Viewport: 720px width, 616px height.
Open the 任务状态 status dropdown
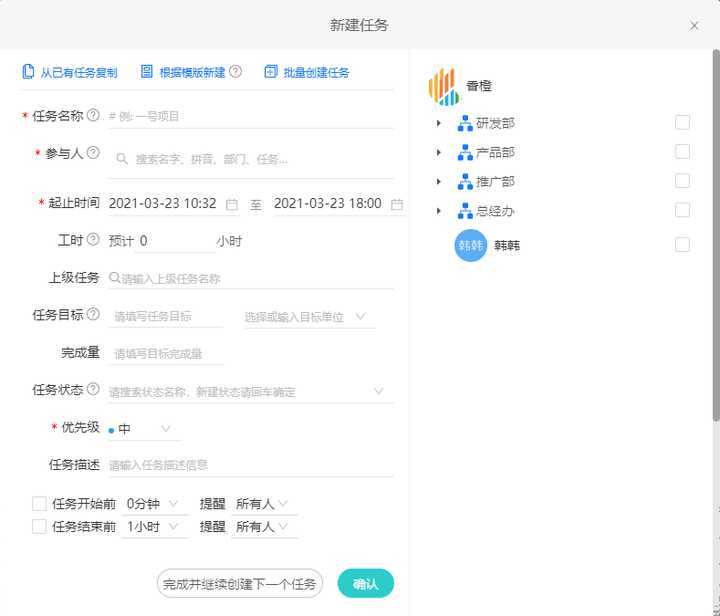(379, 391)
